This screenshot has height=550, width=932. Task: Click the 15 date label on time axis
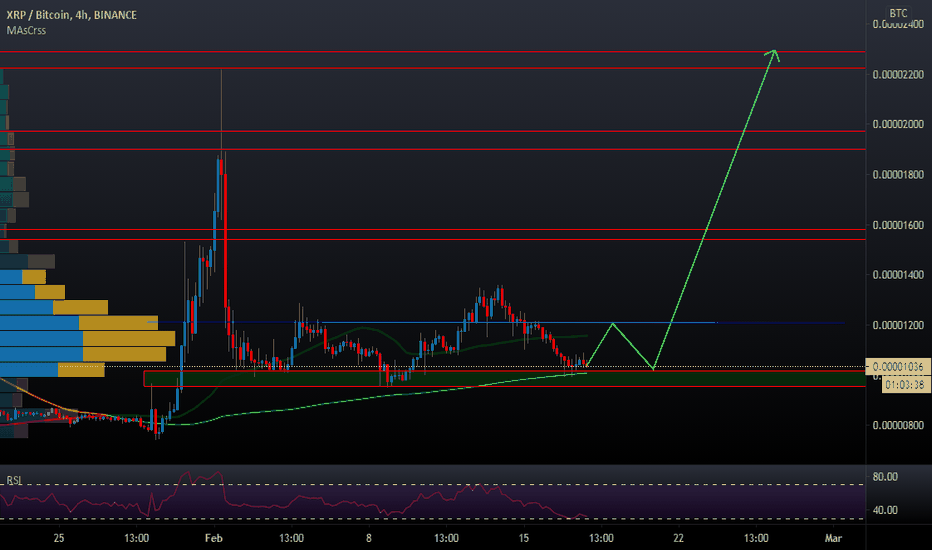(x=524, y=538)
